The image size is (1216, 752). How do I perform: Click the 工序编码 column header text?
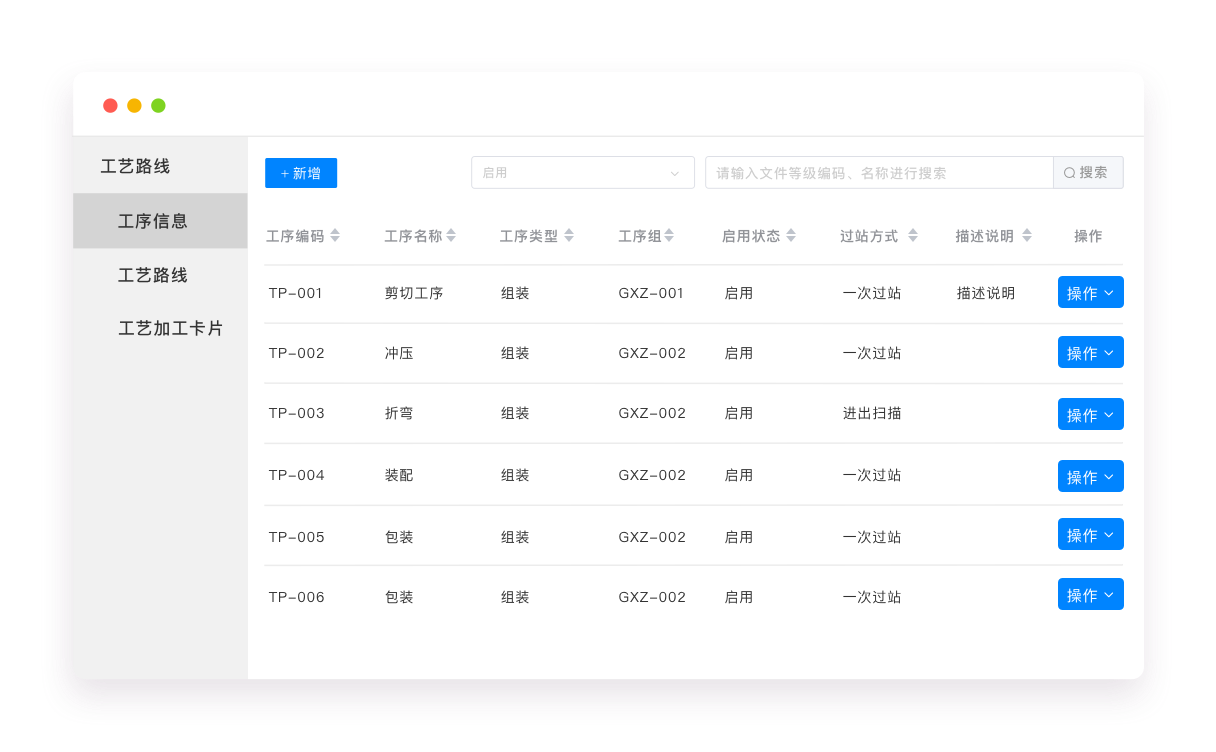(295, 236)
